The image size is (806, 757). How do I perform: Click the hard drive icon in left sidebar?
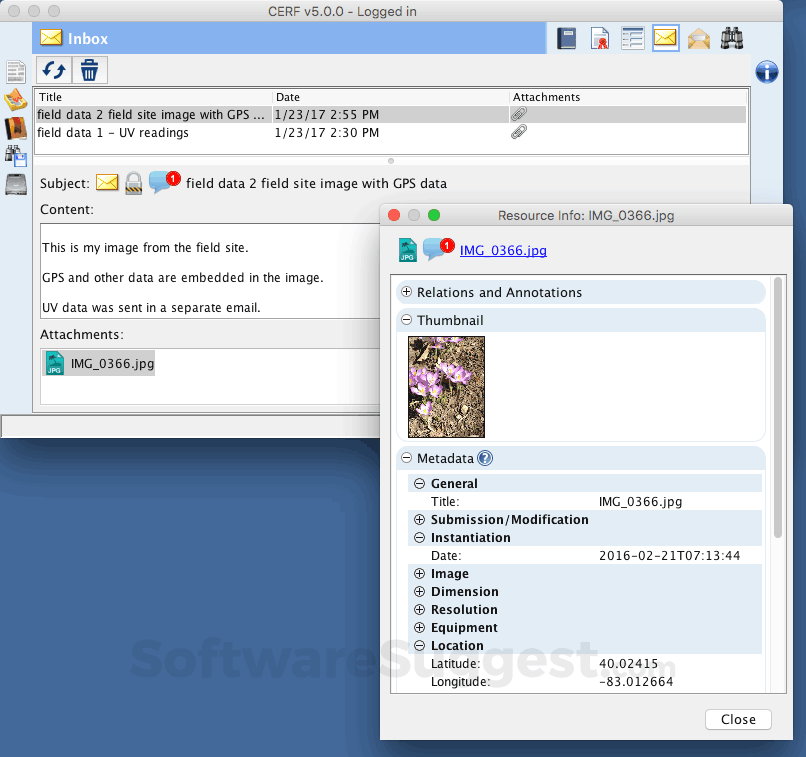tap(15, 183)
